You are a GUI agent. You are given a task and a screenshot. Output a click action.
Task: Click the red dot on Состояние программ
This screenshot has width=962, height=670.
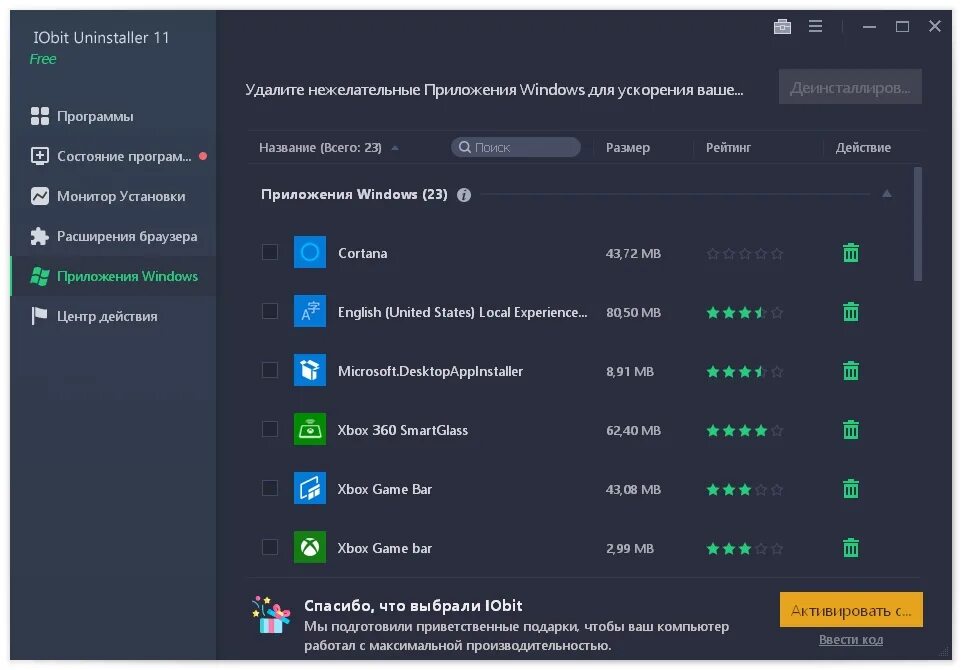pyautogui.click(x=203, y=156)
